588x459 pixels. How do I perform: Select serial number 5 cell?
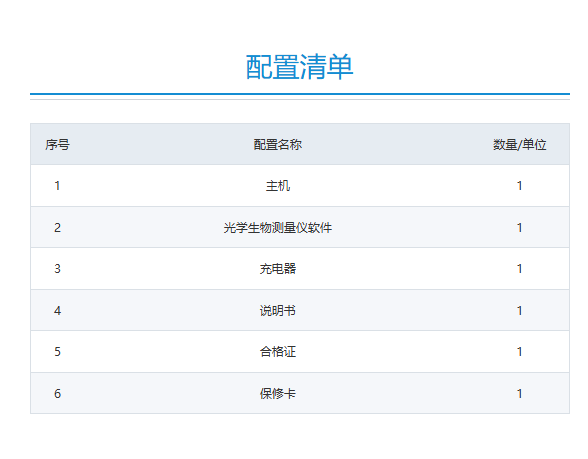click(57, 352)
